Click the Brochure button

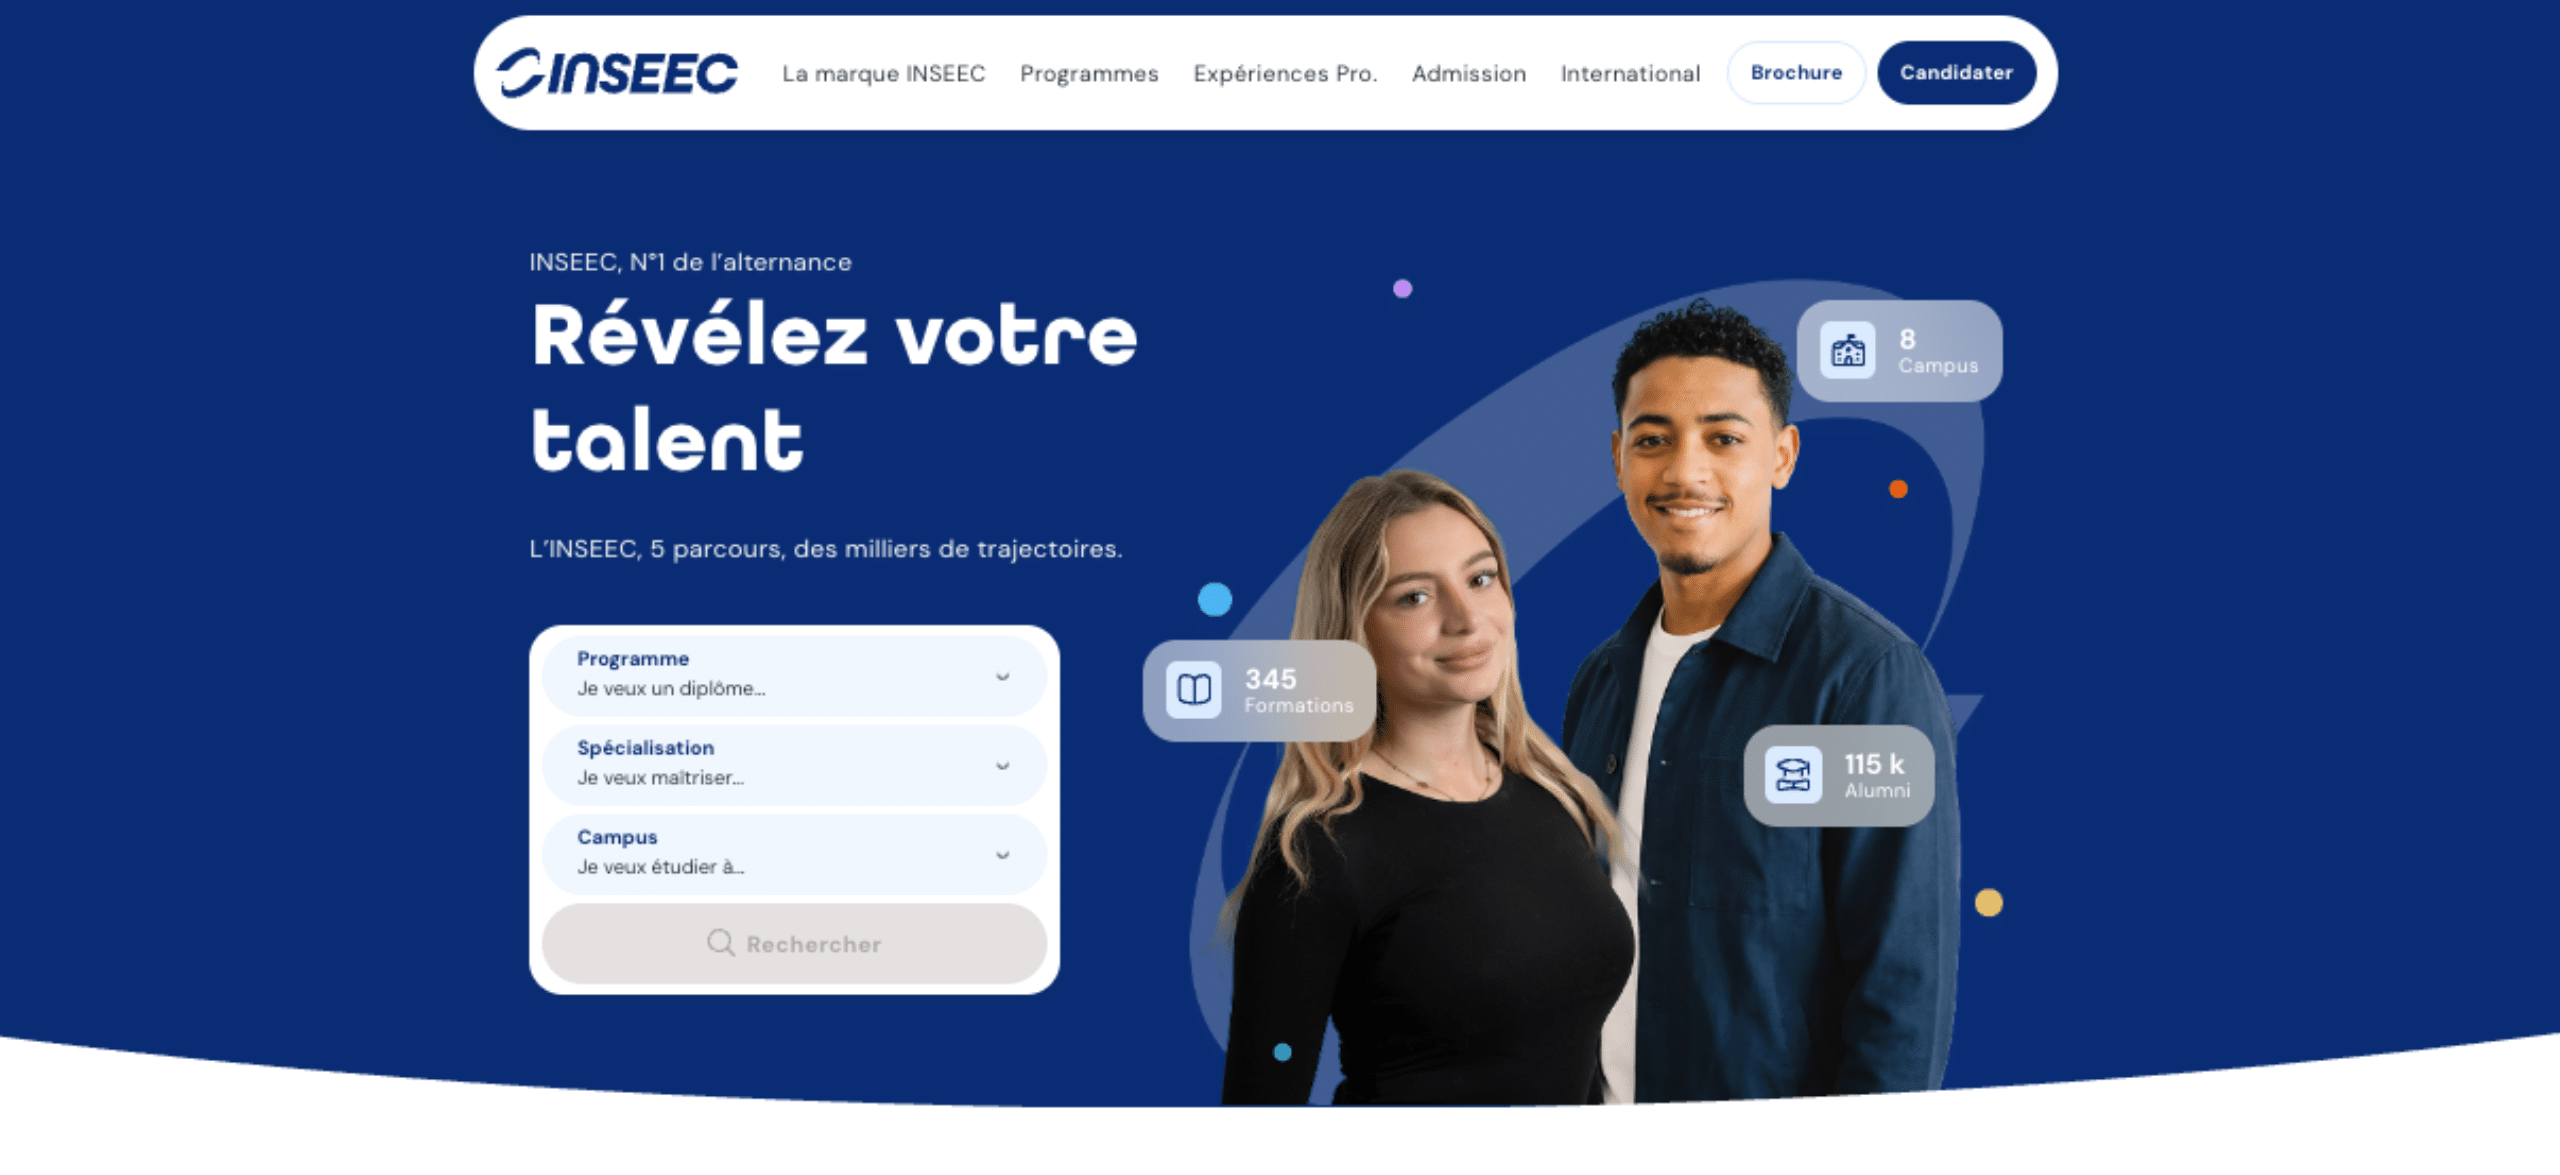(1796, 73)
